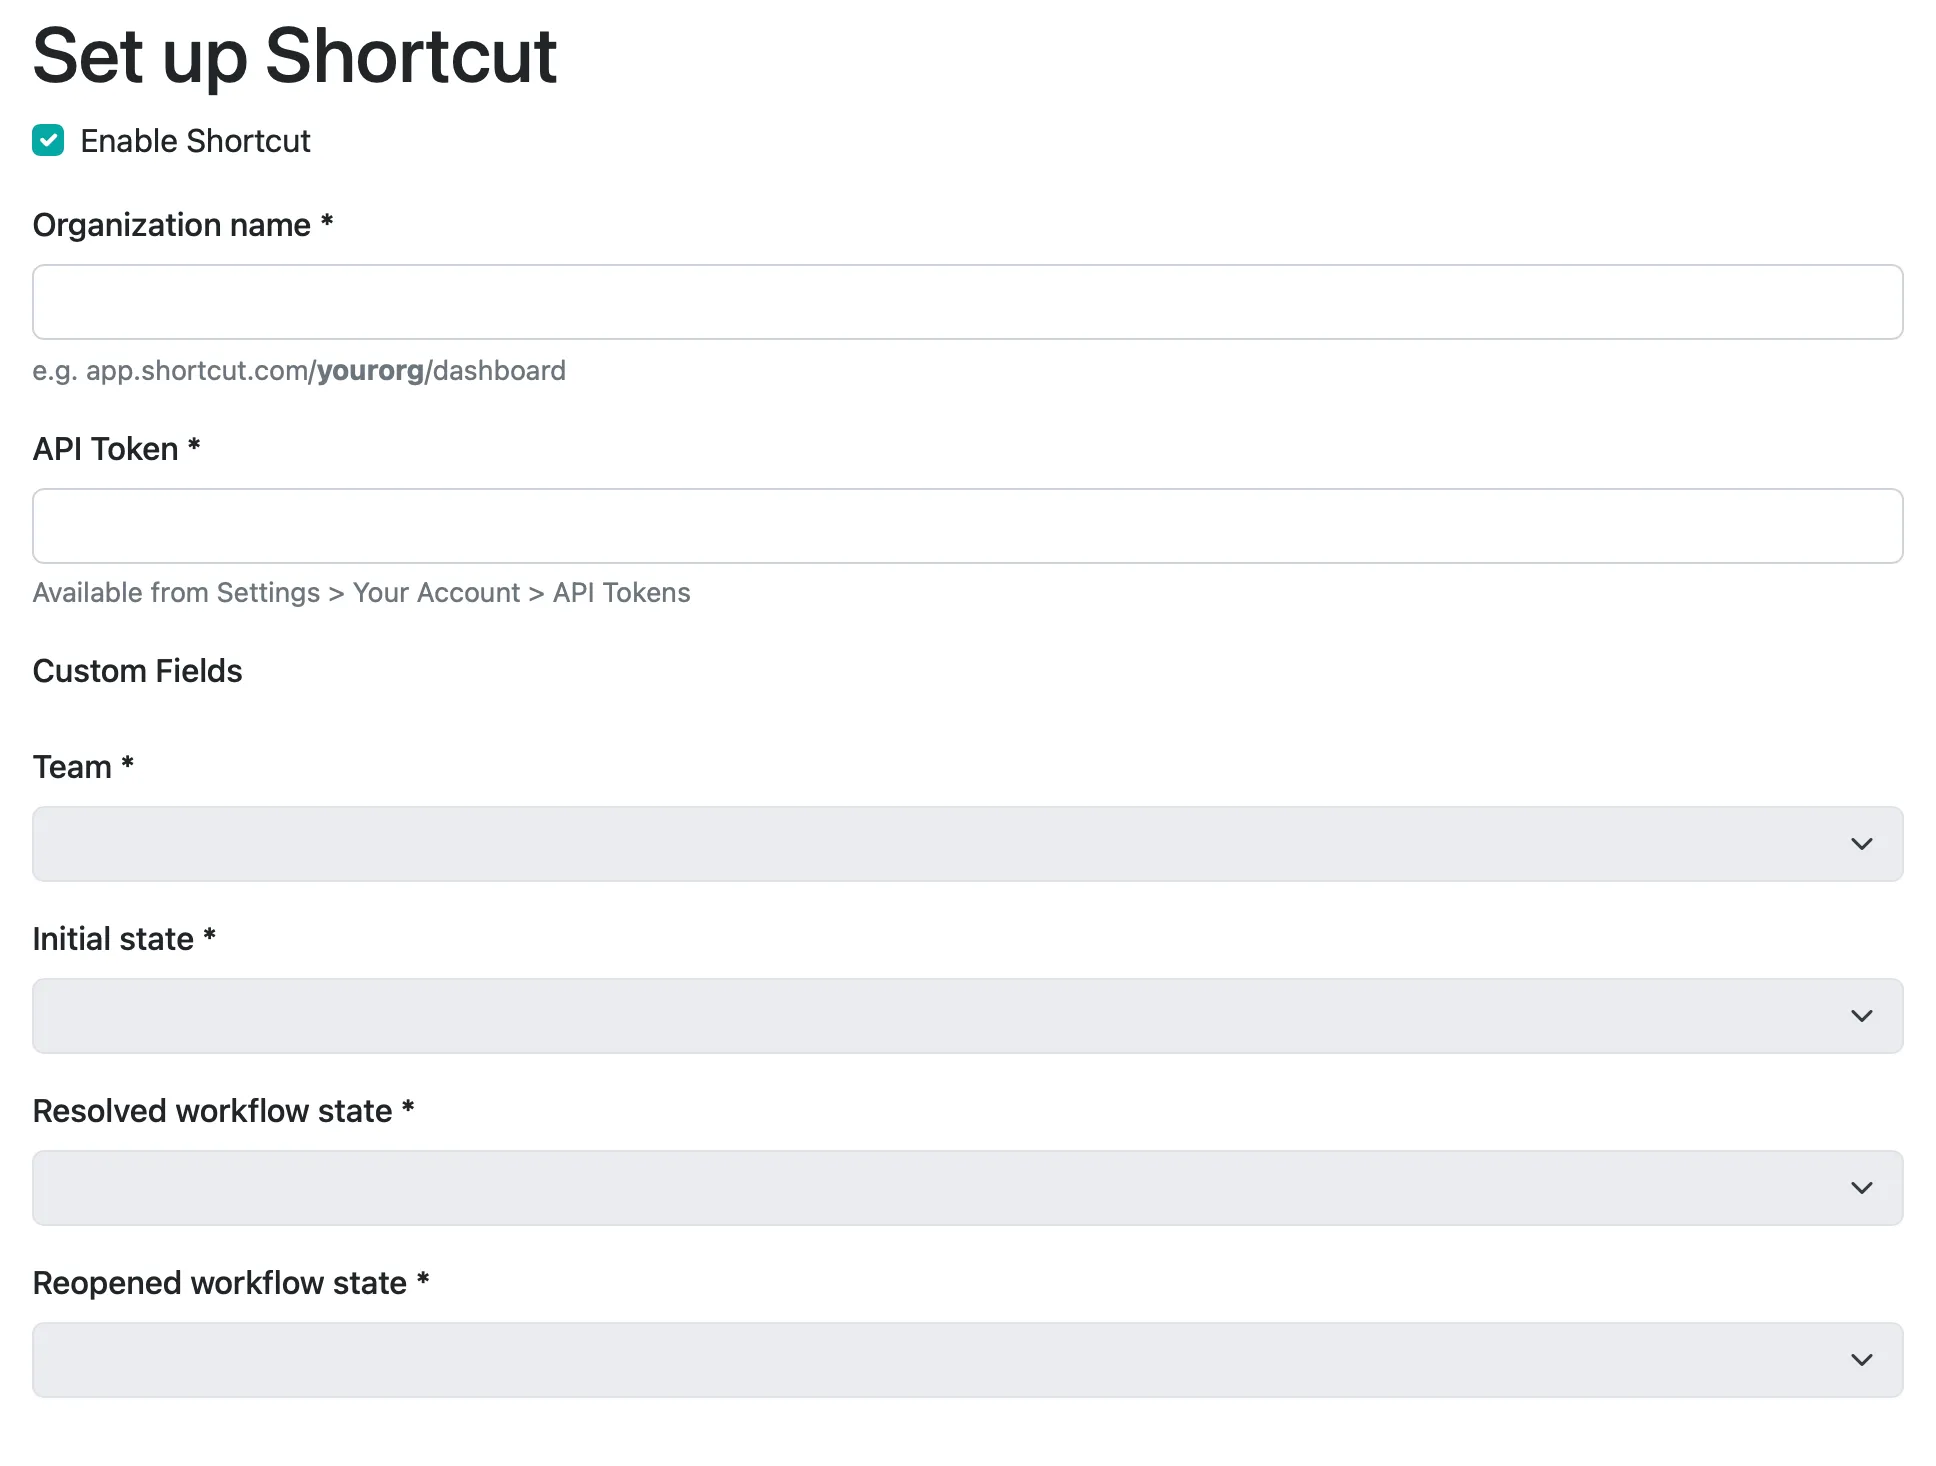Viewport: 1936px width, 1466px height.
Task: Click the Reopened workflow state chevron icon
Action: (1861, 1360)
